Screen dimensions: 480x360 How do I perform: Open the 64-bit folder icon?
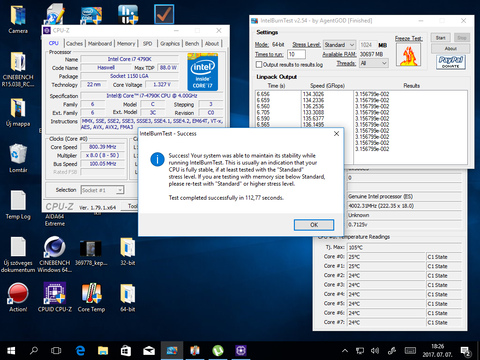tap(128, 295)
